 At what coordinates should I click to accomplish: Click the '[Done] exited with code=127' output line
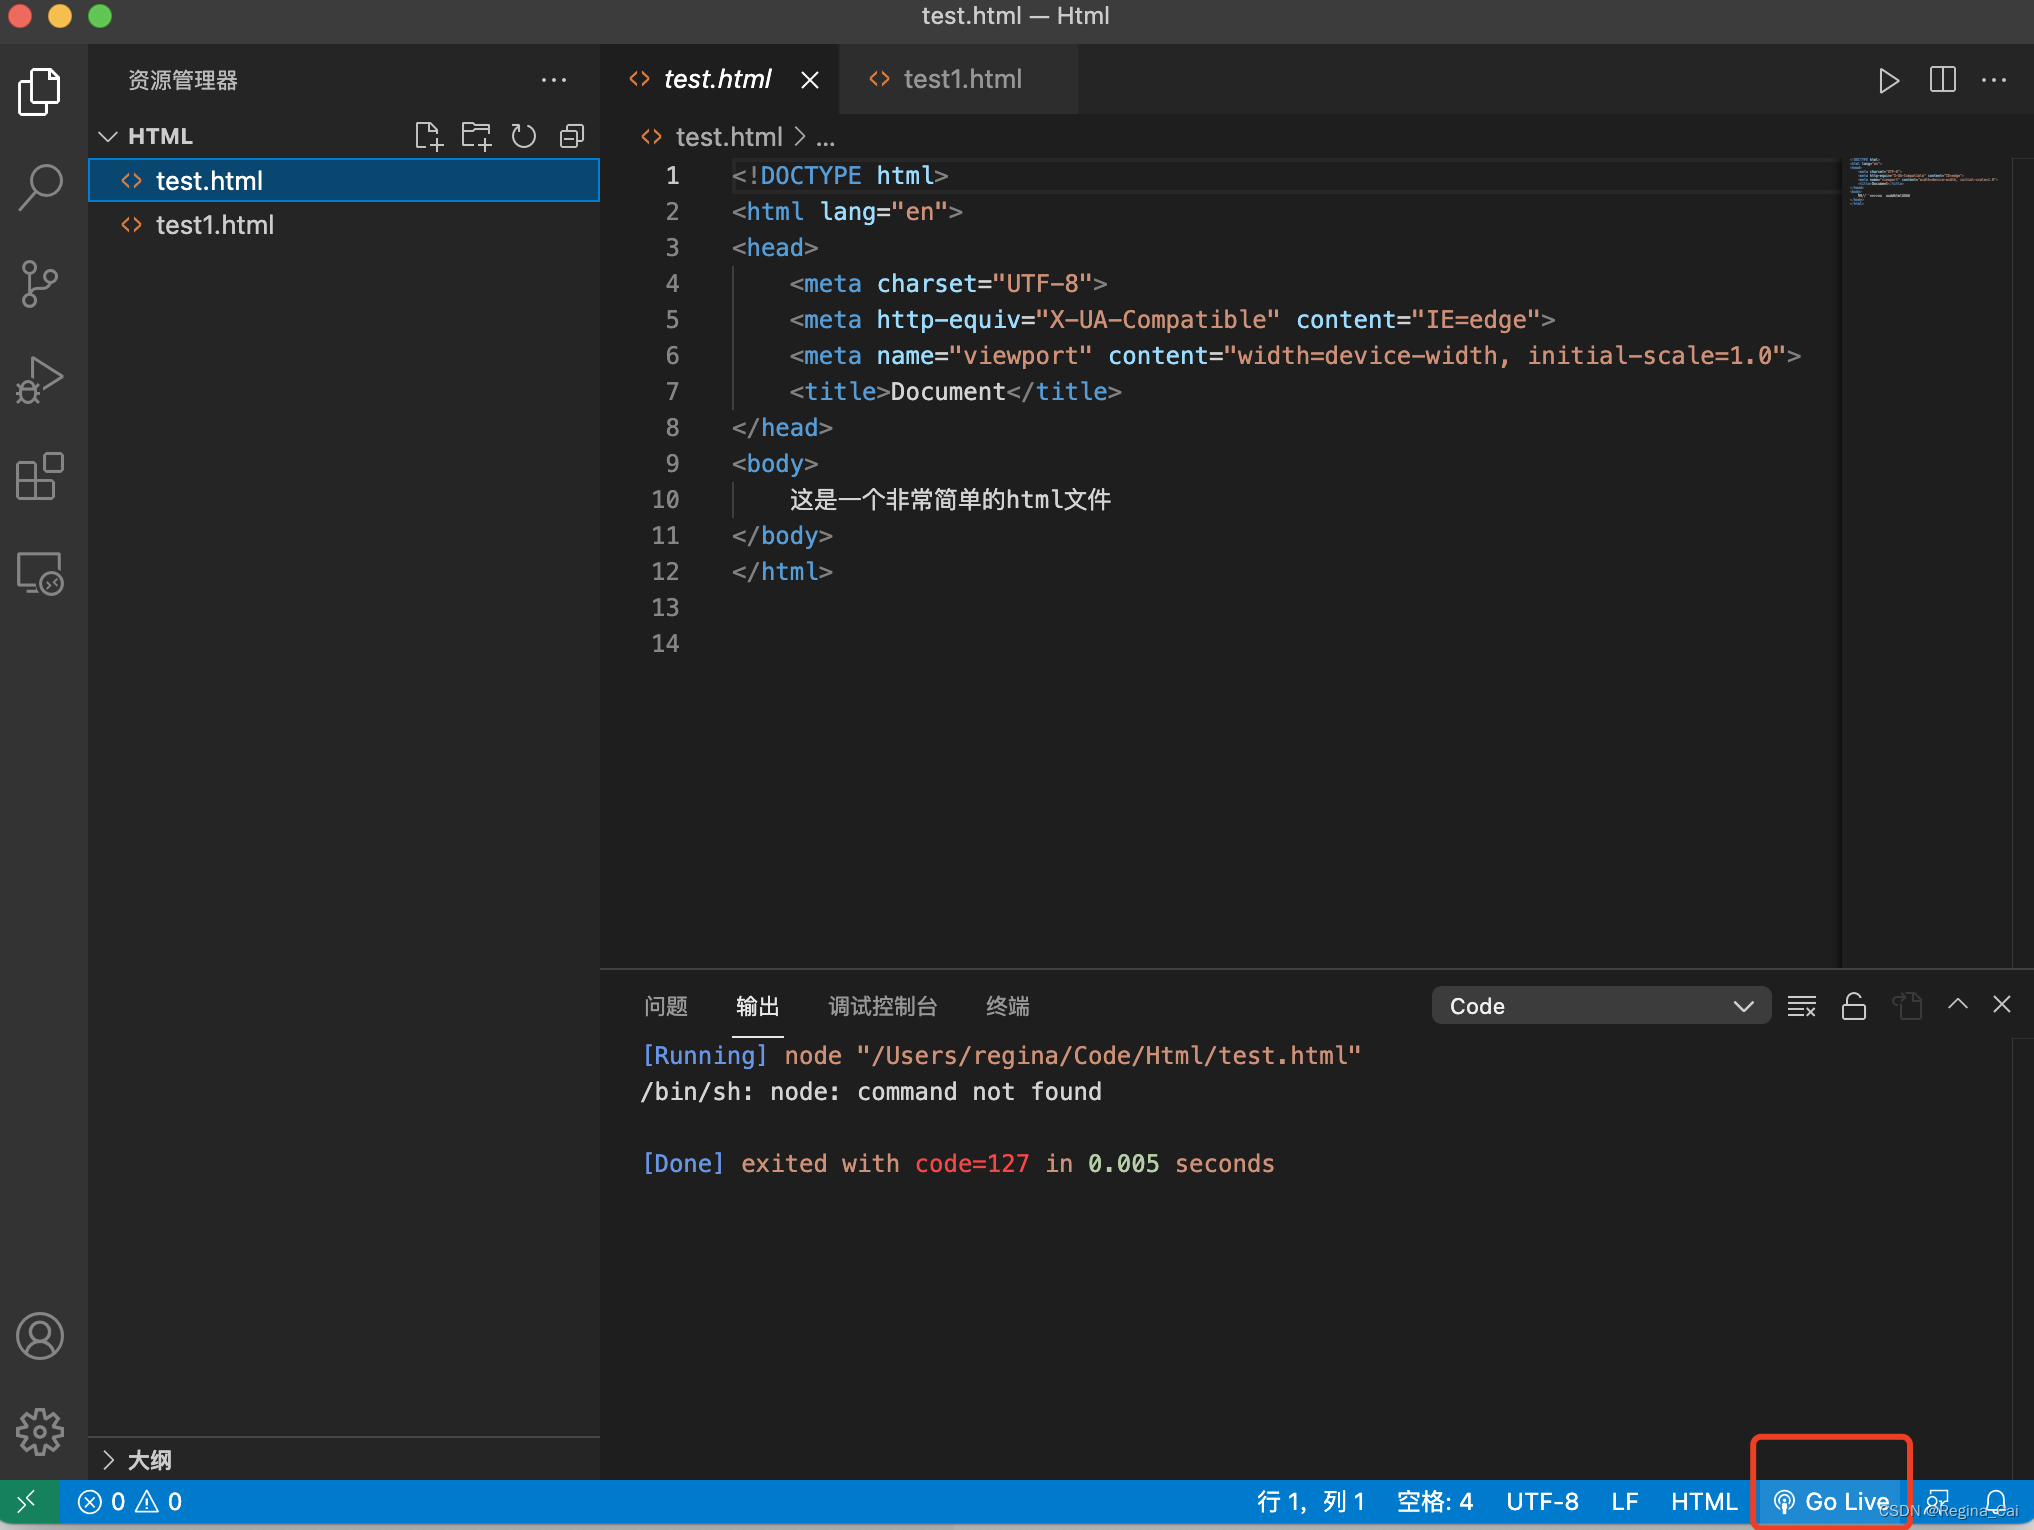point(958,1164)
